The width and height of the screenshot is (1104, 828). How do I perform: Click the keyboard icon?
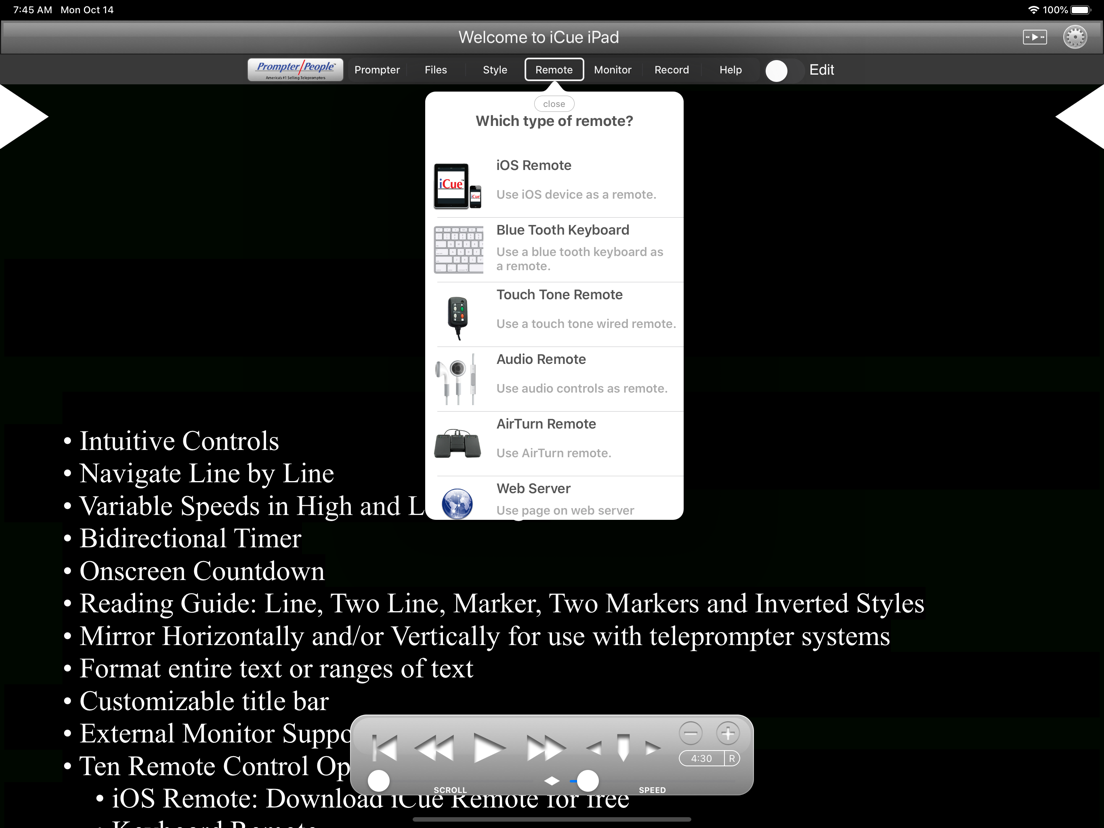[x=458, y=249]
